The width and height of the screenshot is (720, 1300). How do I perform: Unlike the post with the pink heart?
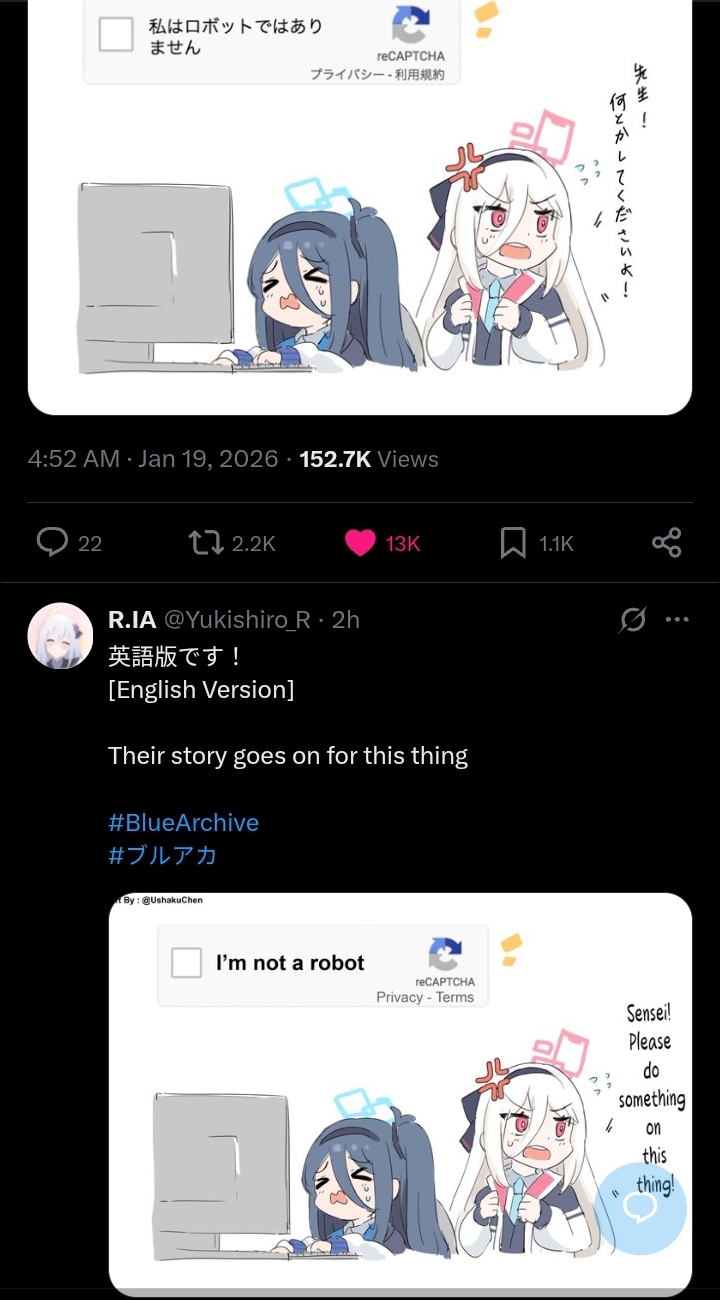(360, 542)
